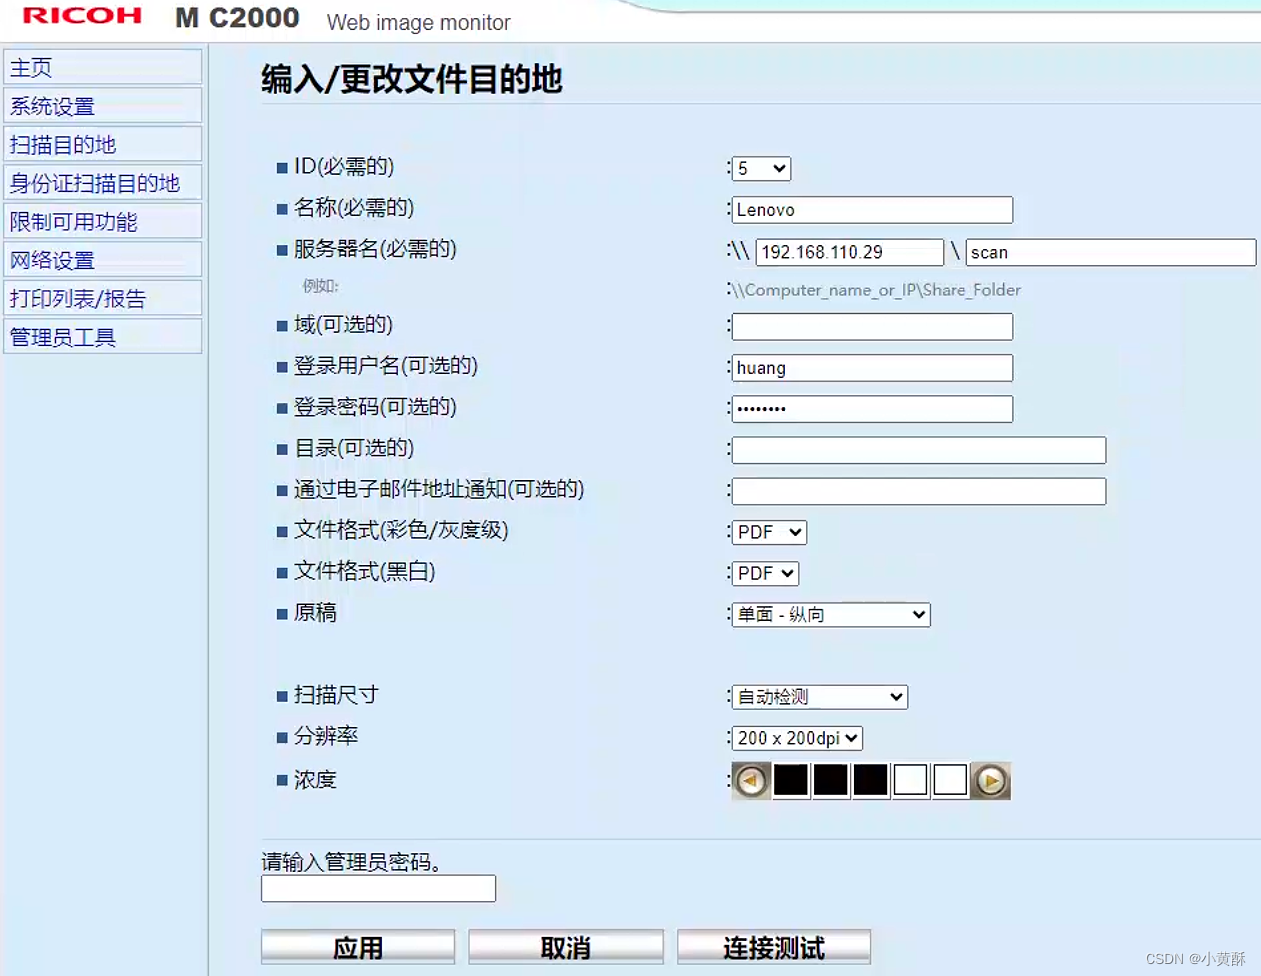Viewport: 1261px width, 976px height.
Task: Click the density decrease left arrow icon
Action: (751, 780)
